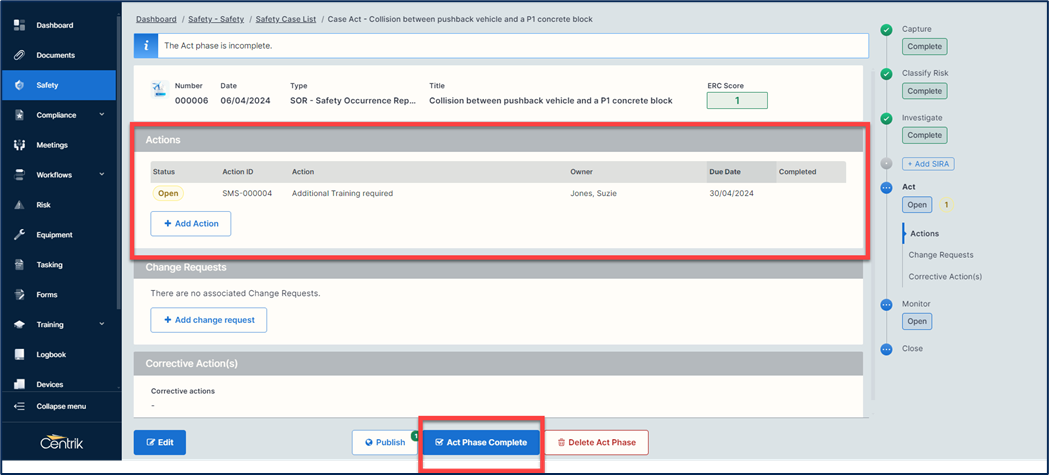Click the blue info icon in banner
This screenshot has width=1049, height=475.
pyautogui.click(x=146, y=46)
